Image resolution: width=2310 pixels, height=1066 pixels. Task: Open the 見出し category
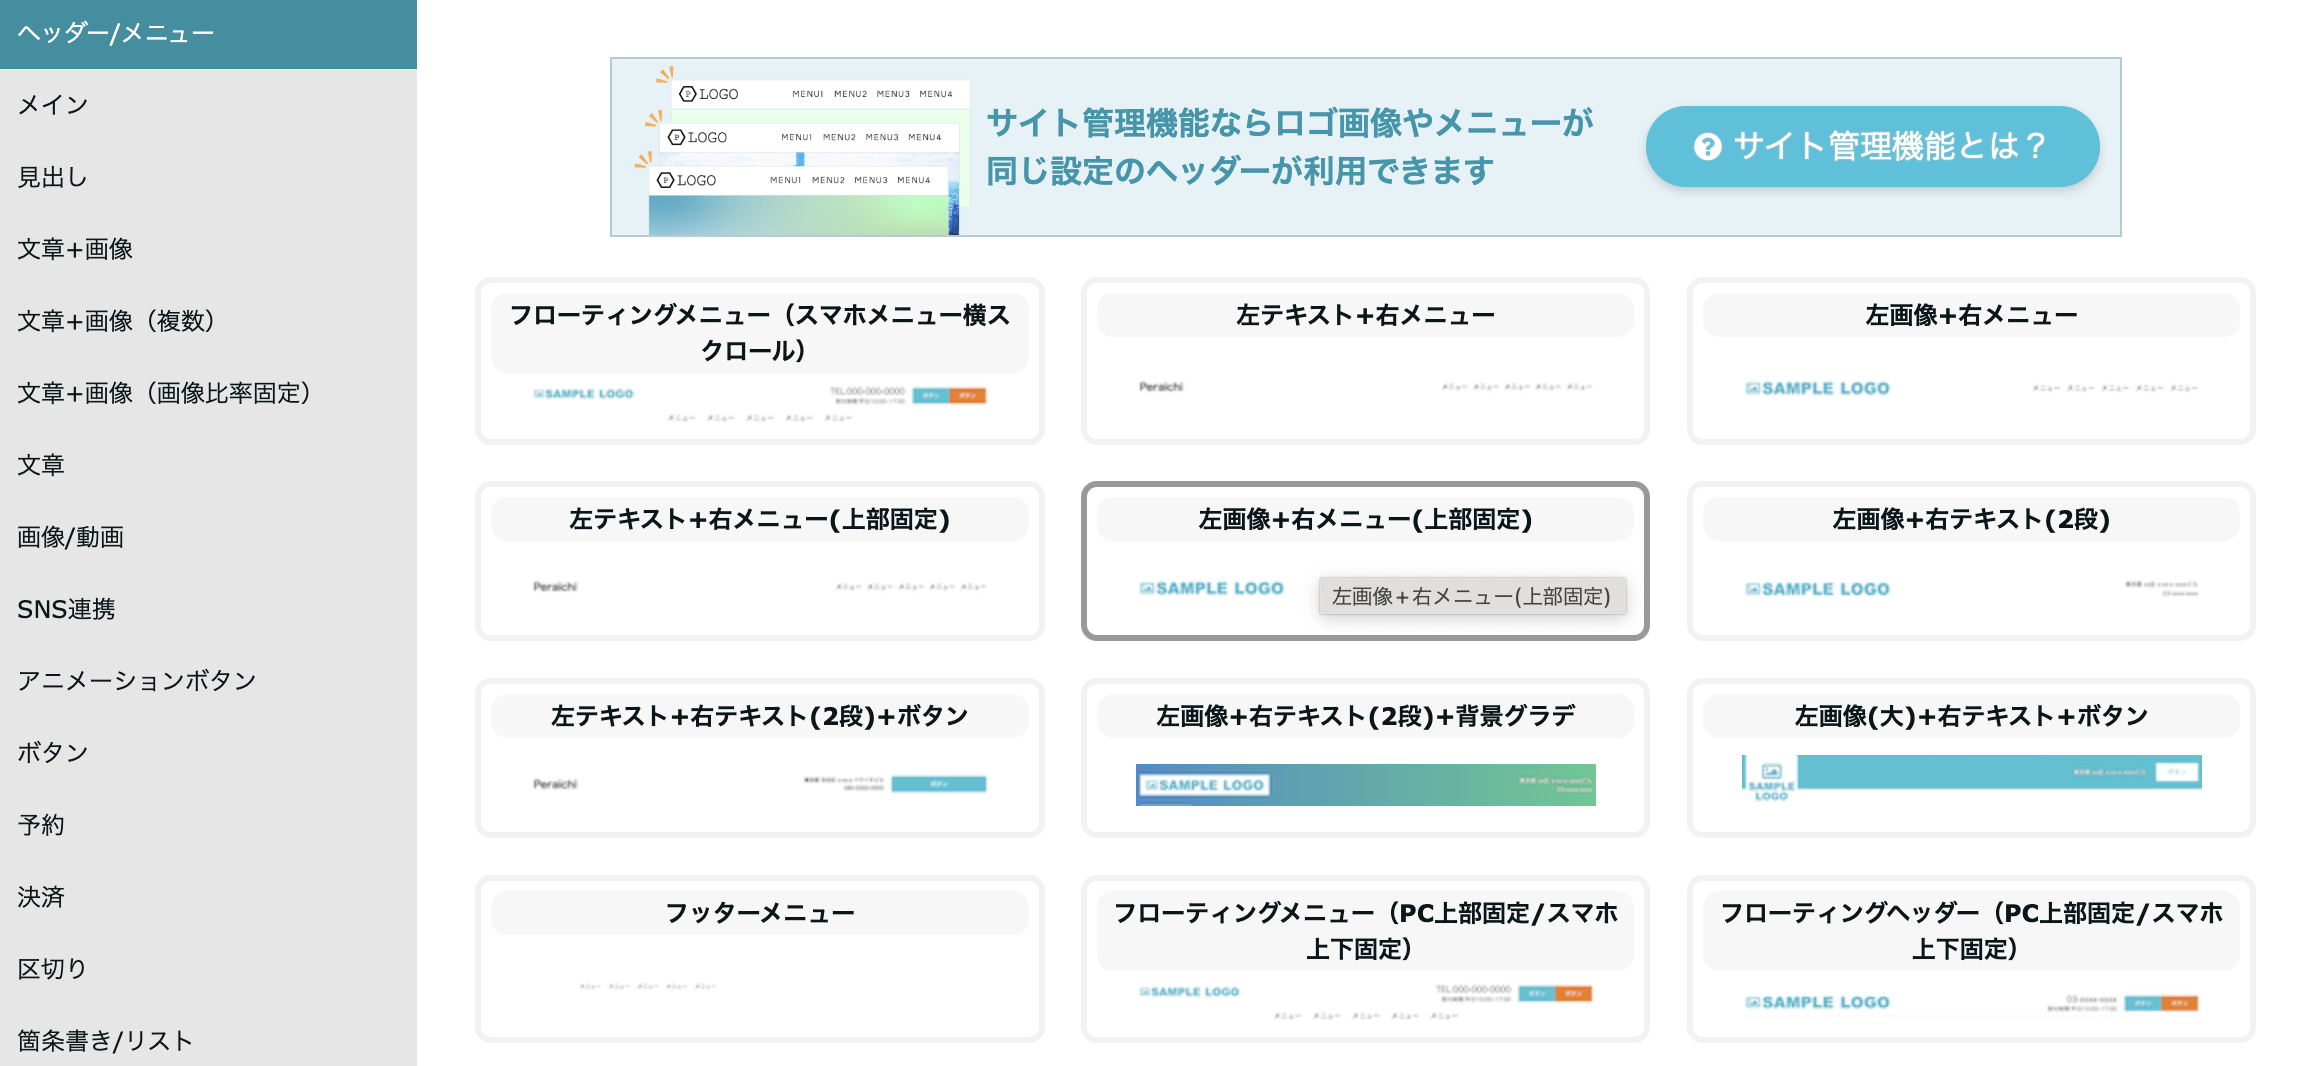53,177
